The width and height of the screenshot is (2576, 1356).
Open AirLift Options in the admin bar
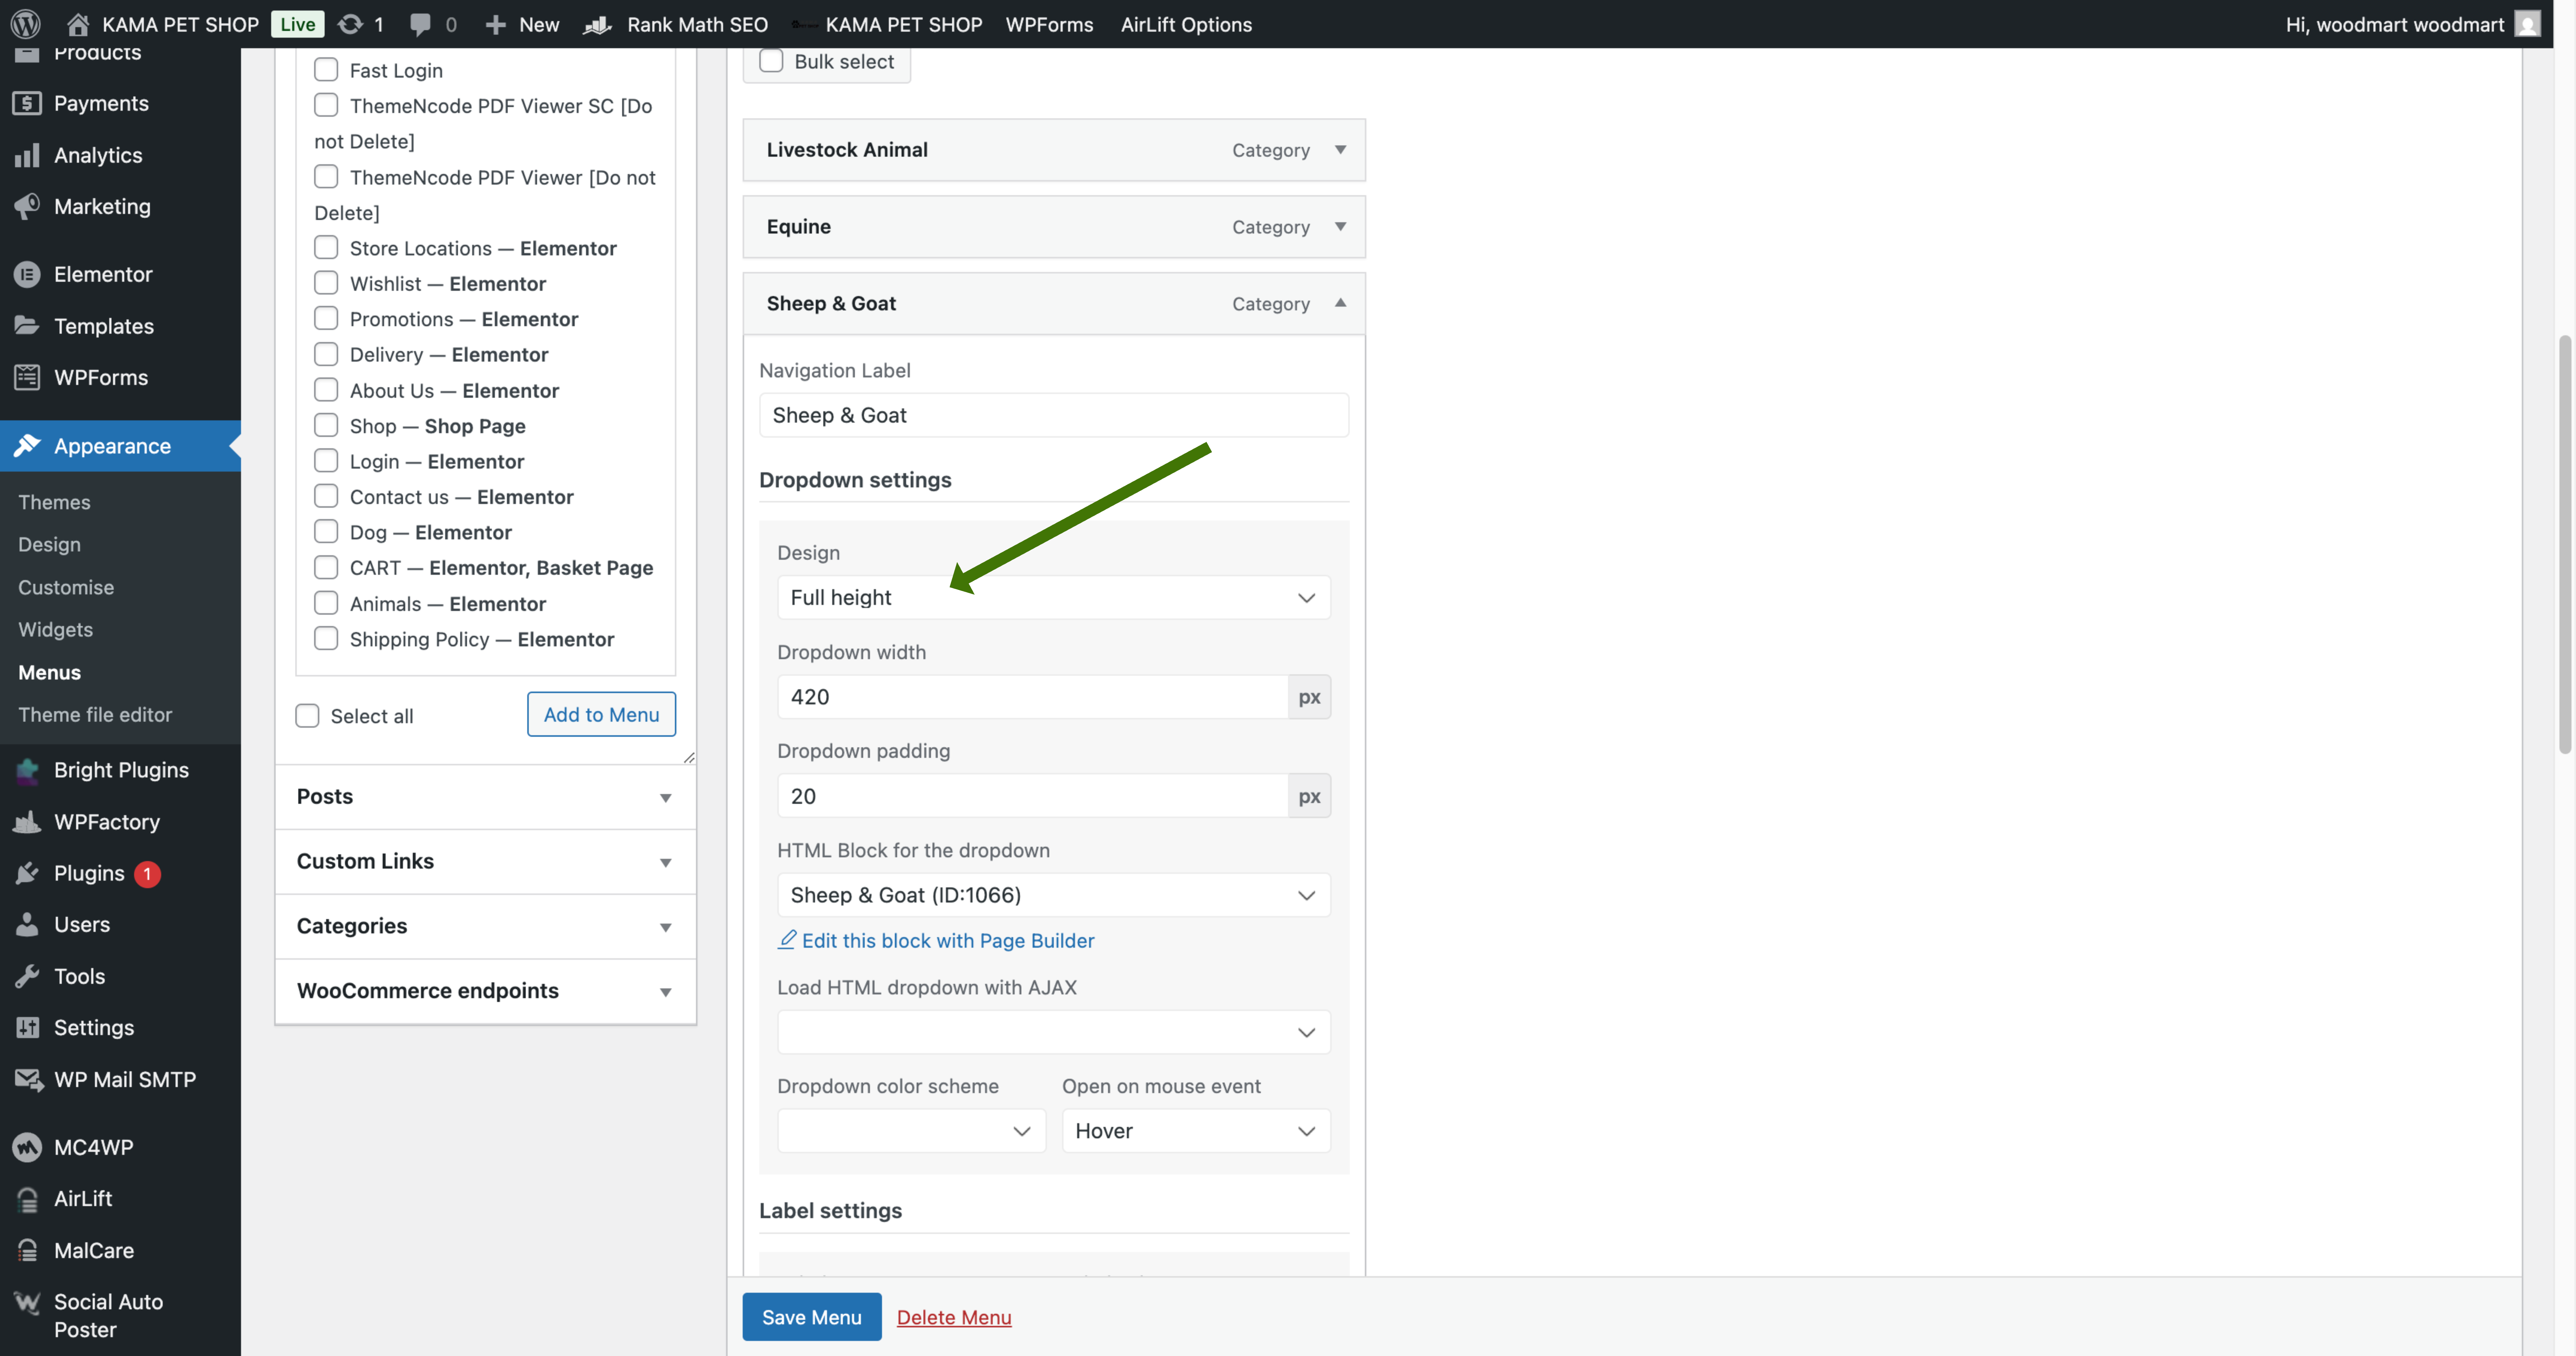(x=1186, y=24)
